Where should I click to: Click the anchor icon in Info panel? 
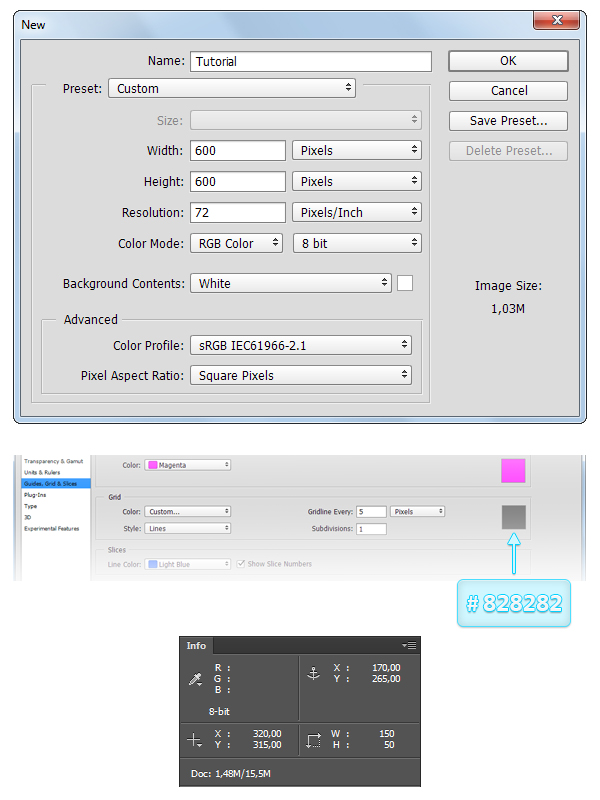[x=312, y=674]
